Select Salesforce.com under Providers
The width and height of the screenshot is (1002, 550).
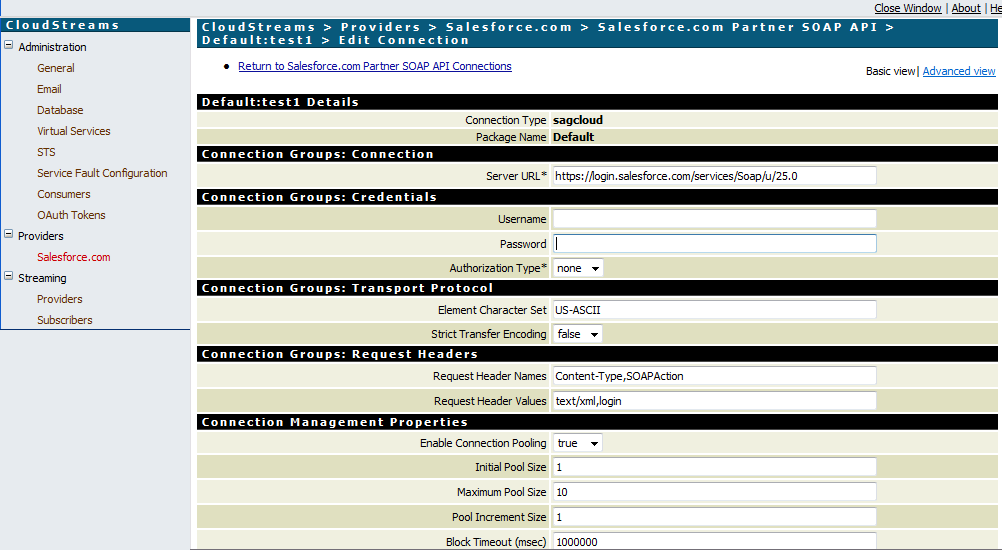[x=73, y=257]
